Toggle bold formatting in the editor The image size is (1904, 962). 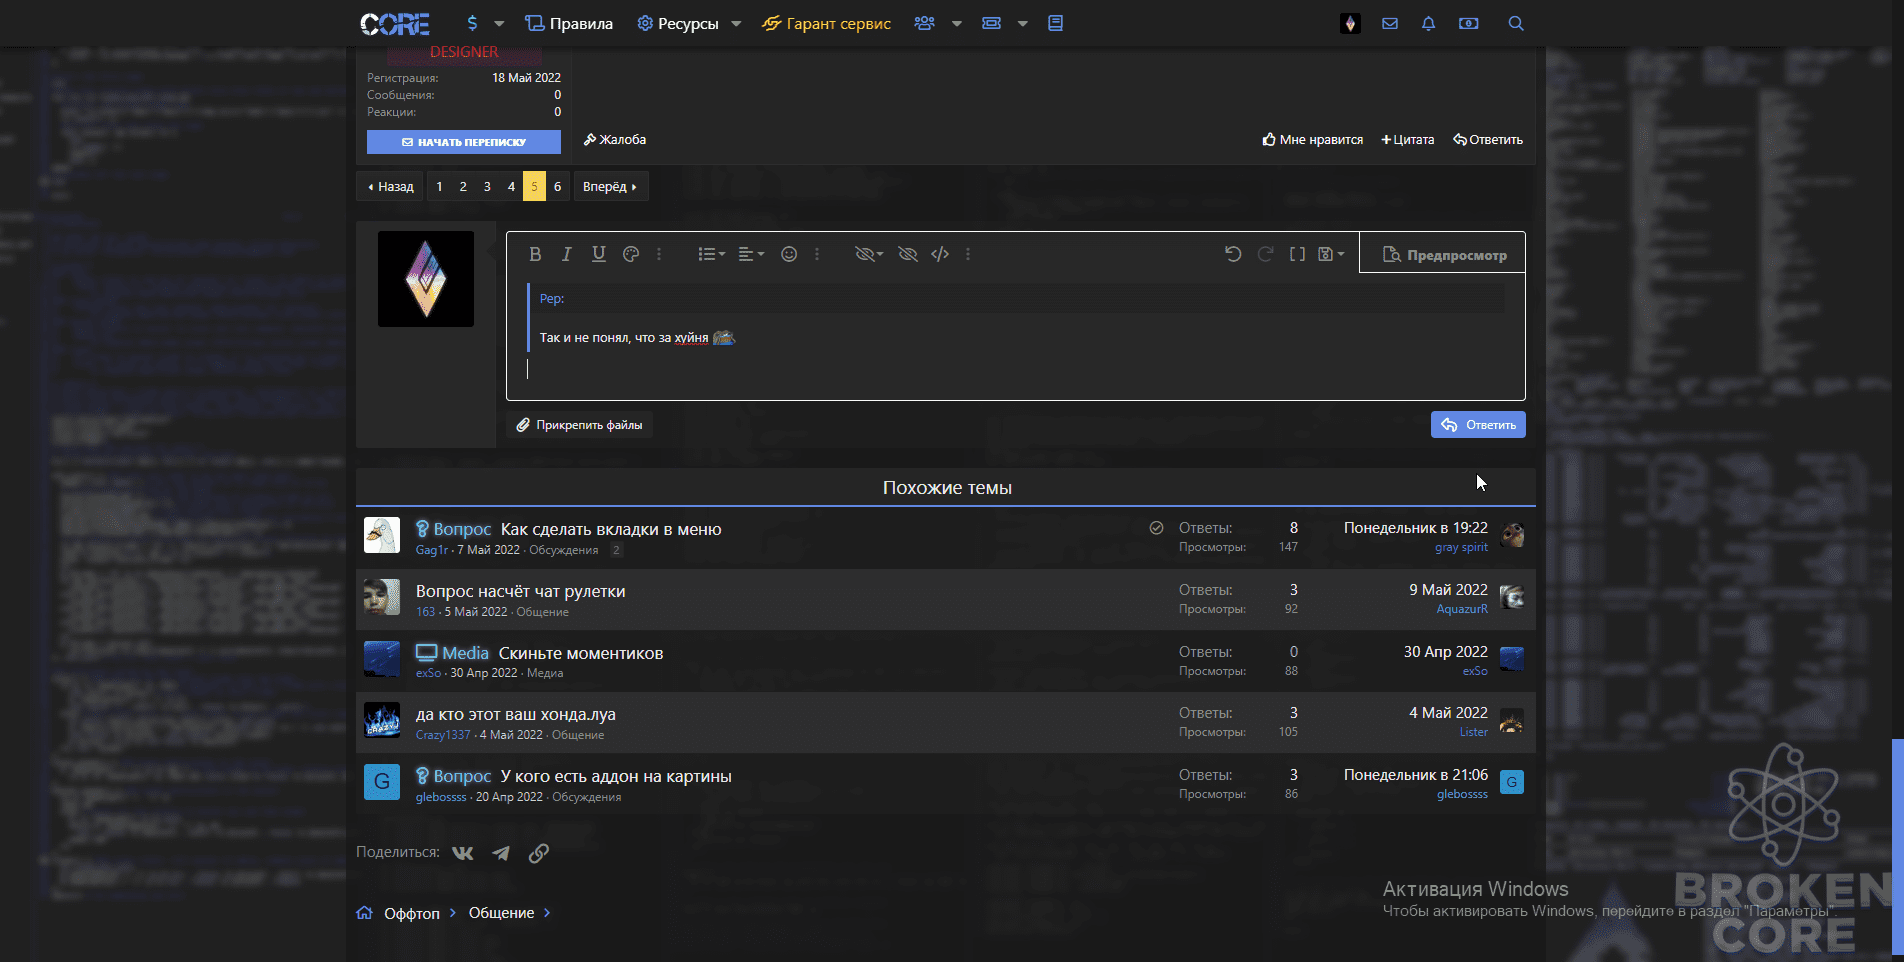pyautogui.click(x=535, y=254)
